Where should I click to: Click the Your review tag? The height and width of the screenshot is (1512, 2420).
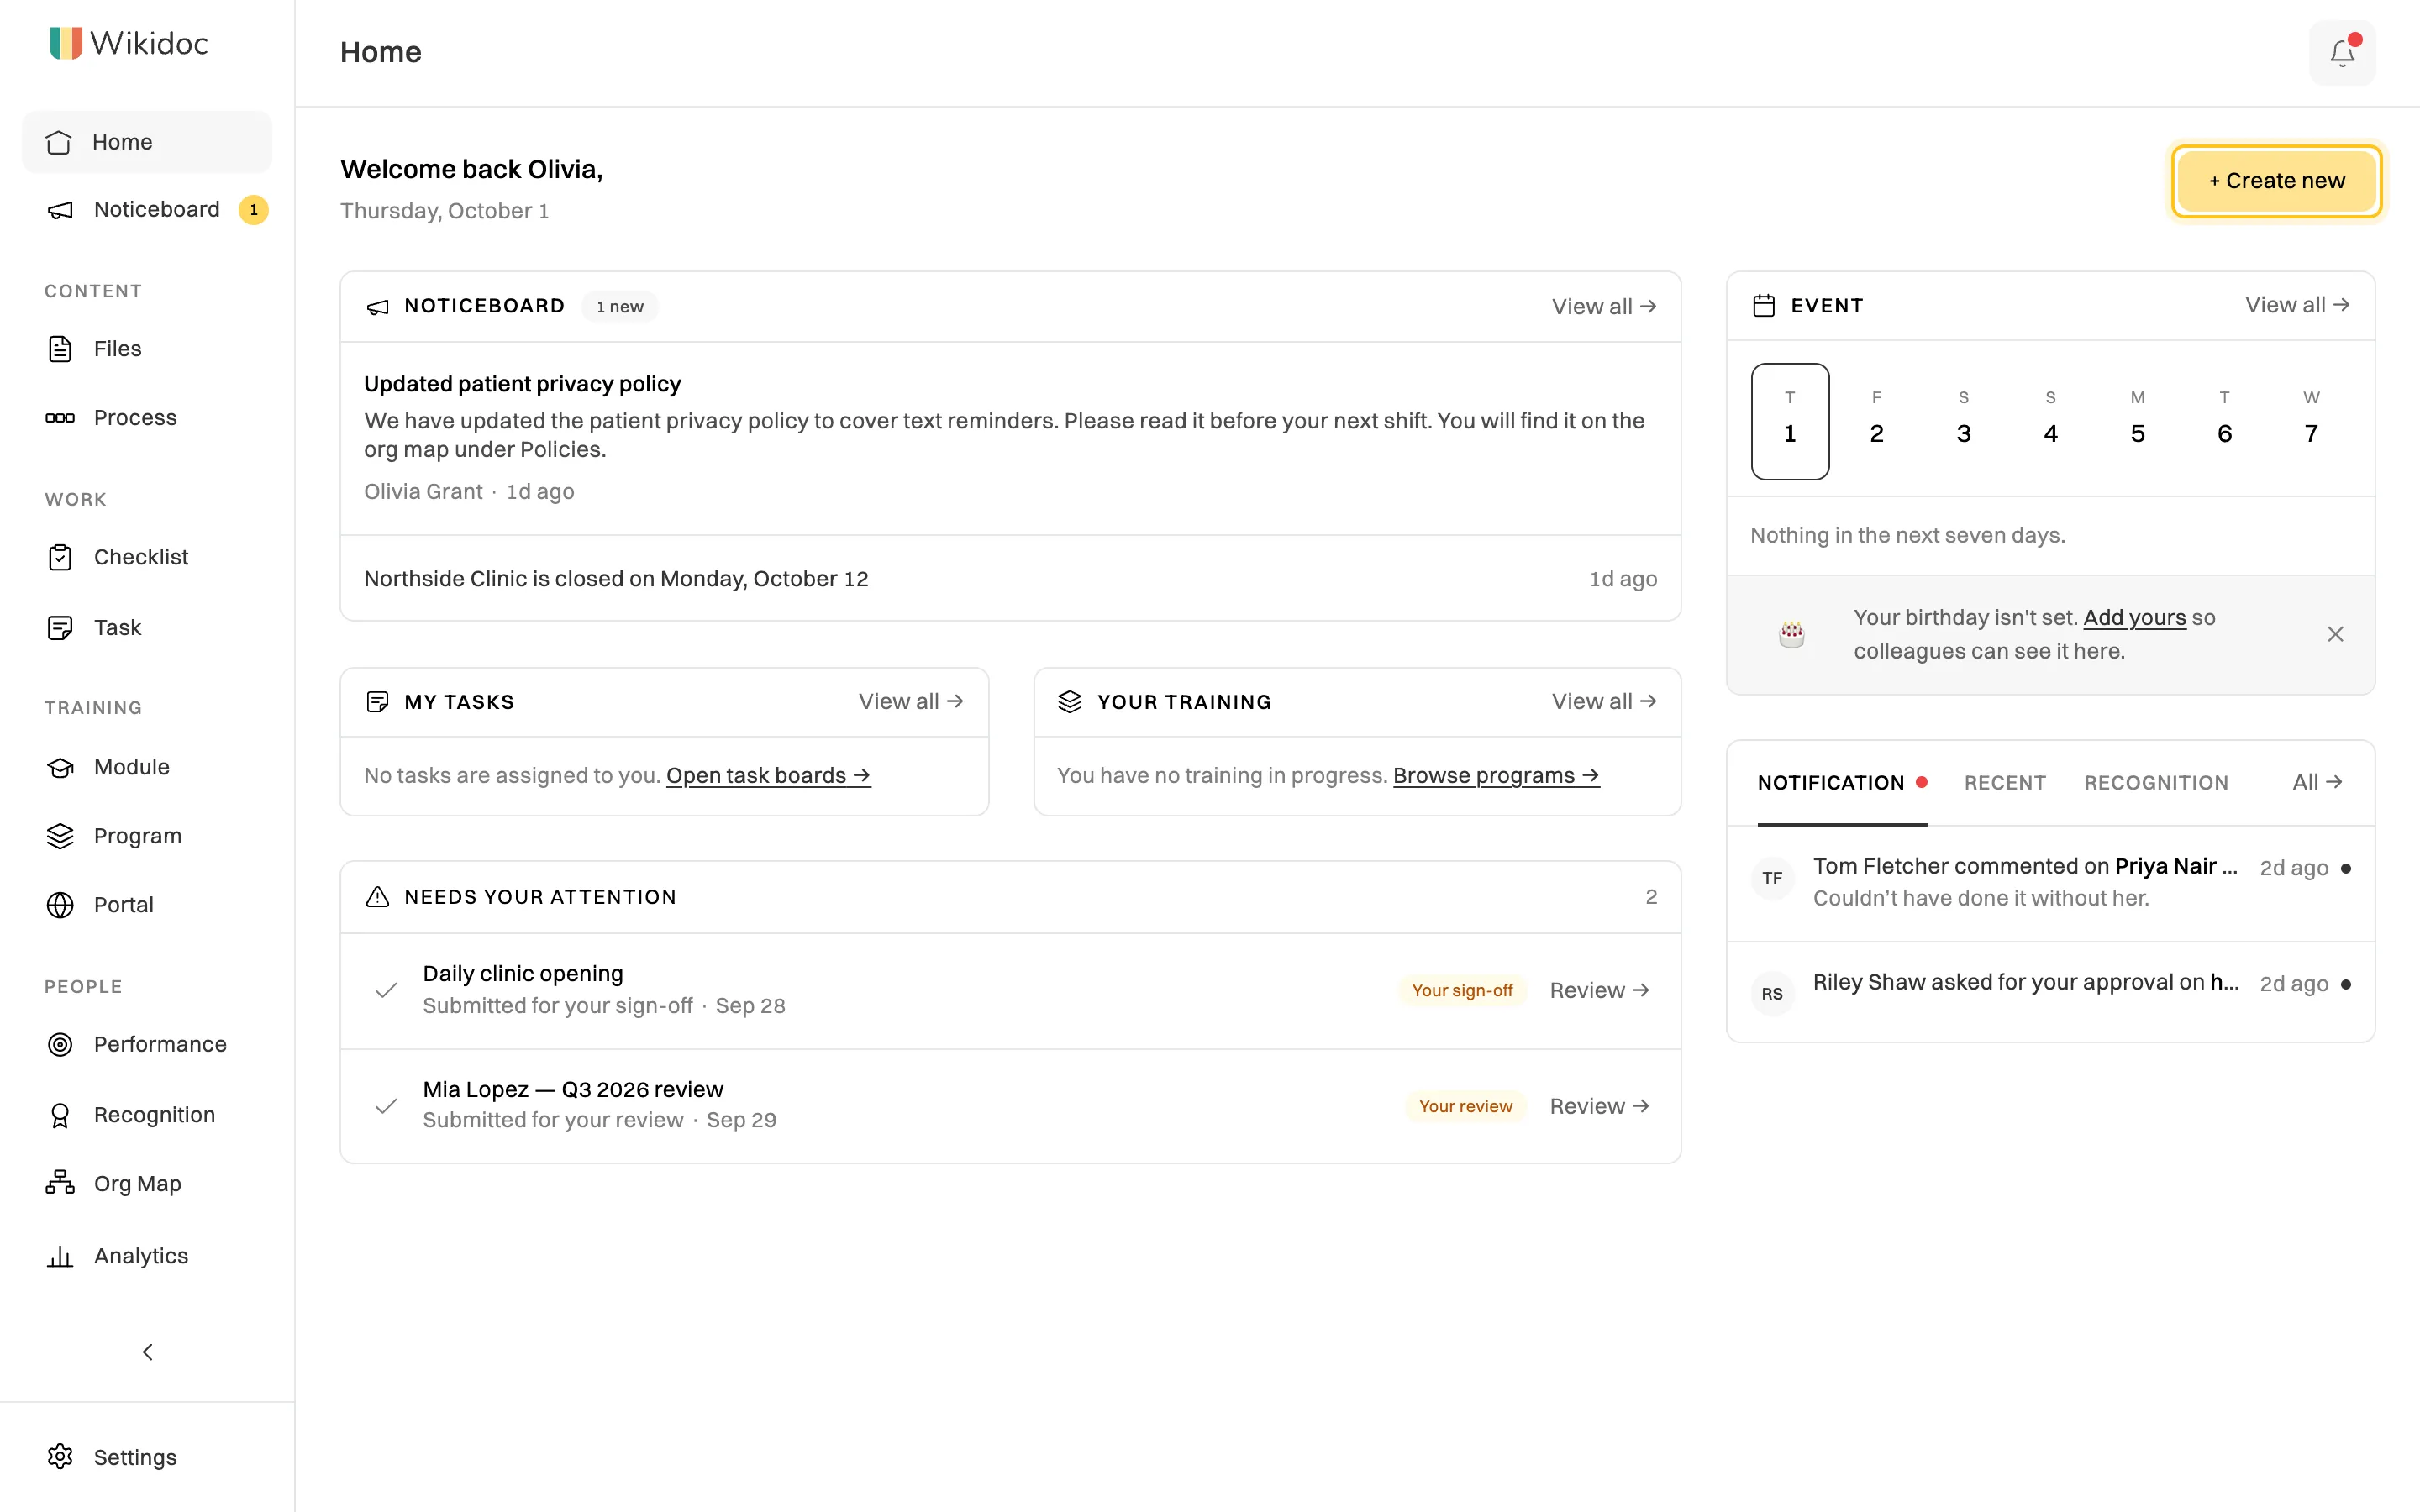pos(1465,1106)
